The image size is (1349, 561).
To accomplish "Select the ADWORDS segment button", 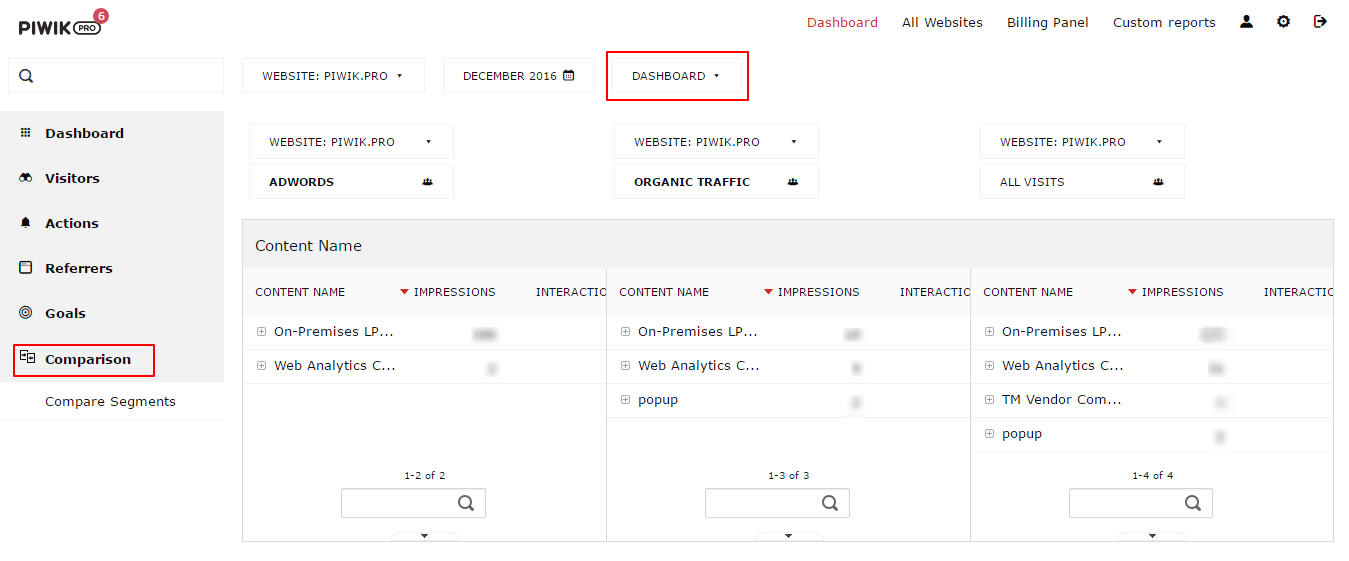I will click(351, 182).
